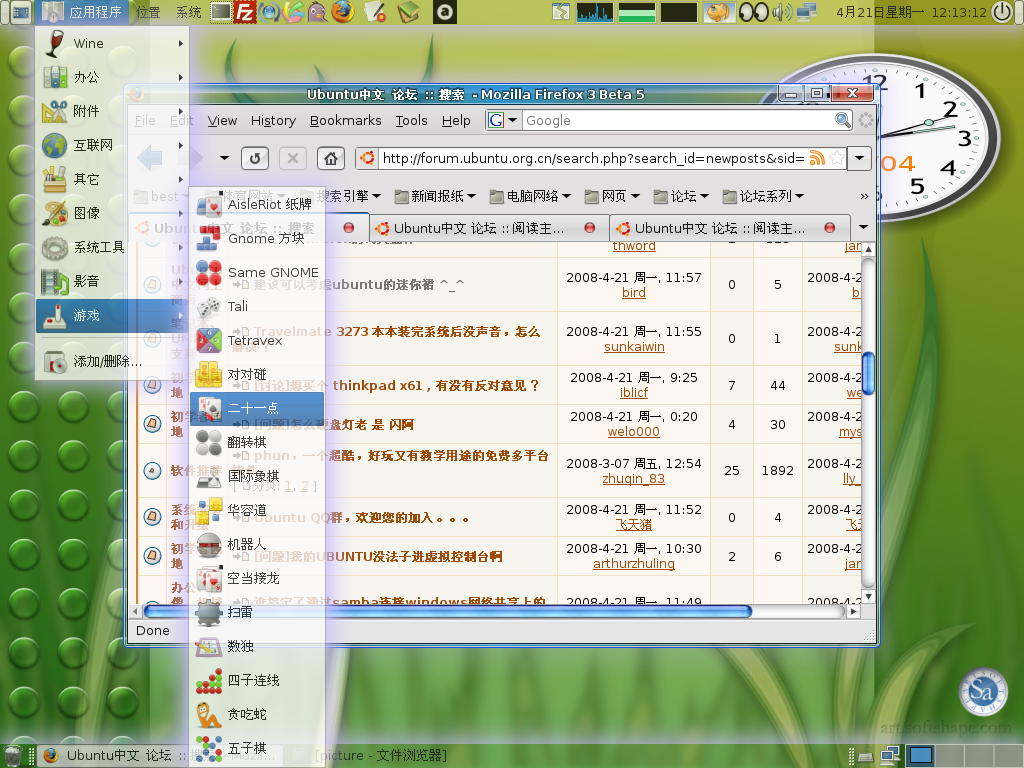Image resolution: width=1024 pixels, height=768 pixels.
Task: Open the Help menu
Action: pos(456,121)
